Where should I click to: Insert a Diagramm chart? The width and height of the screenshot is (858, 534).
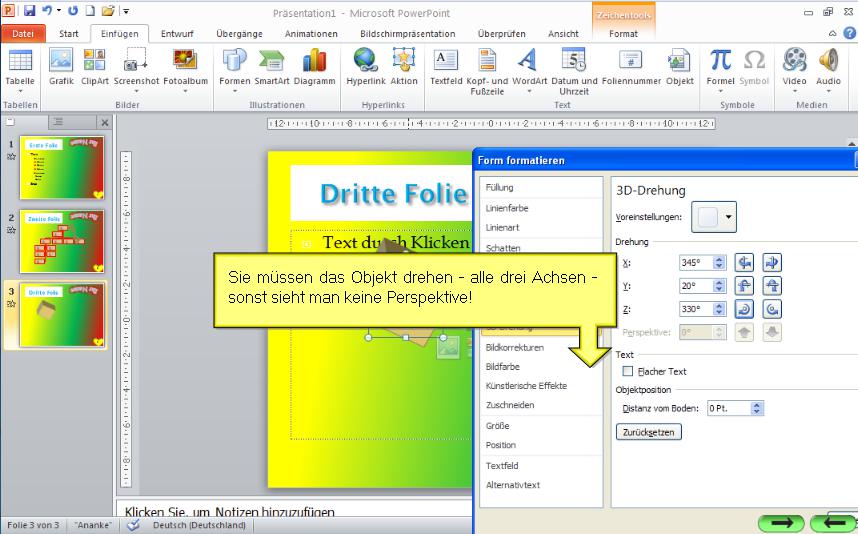coord(315,66)
